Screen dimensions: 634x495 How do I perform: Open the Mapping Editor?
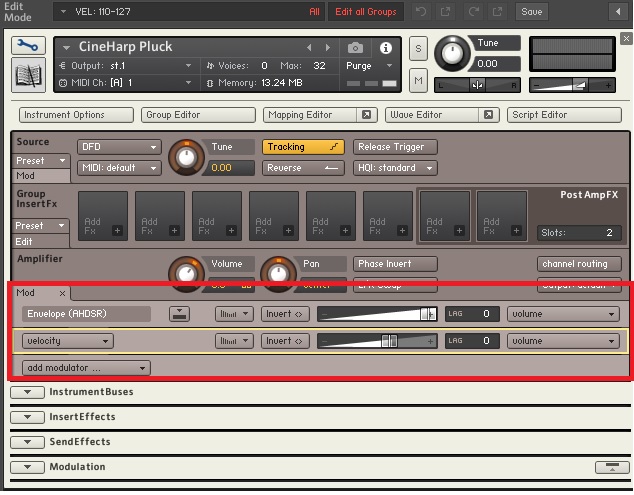click(x=310, y=115)
